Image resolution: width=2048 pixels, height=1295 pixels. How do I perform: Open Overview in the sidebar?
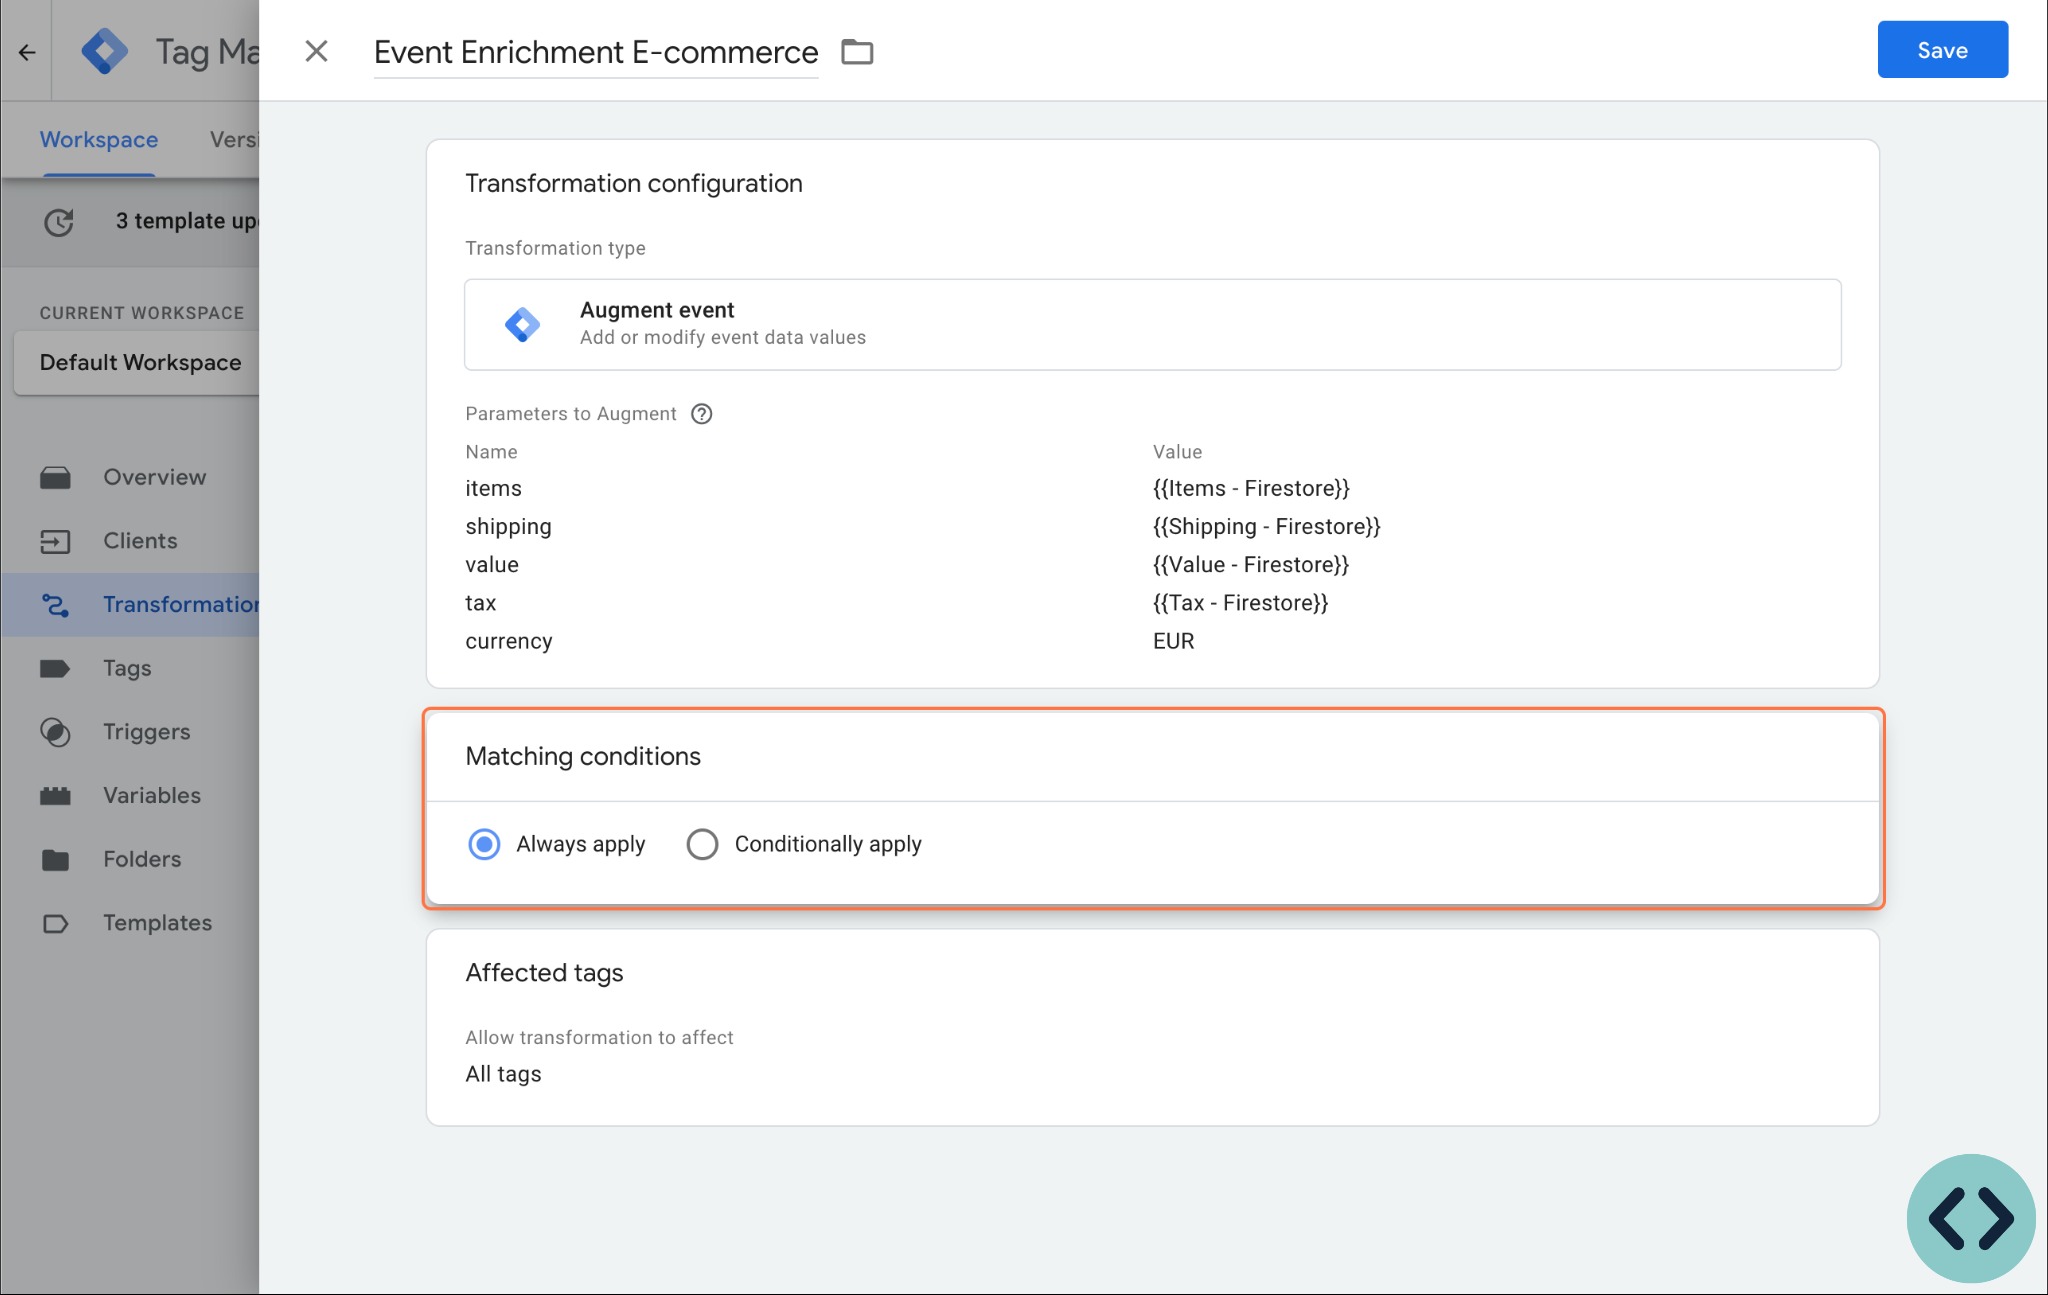click(155, 477)
